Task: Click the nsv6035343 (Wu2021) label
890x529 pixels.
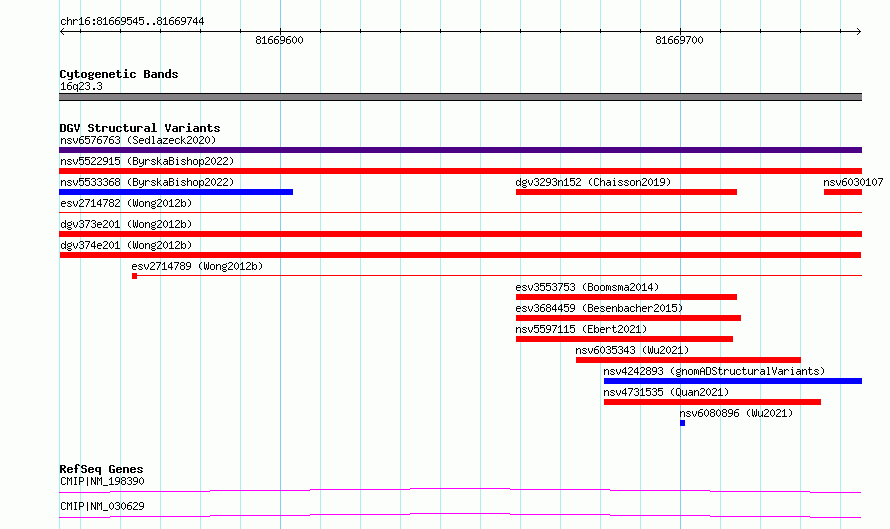Action: coord(632,350)
